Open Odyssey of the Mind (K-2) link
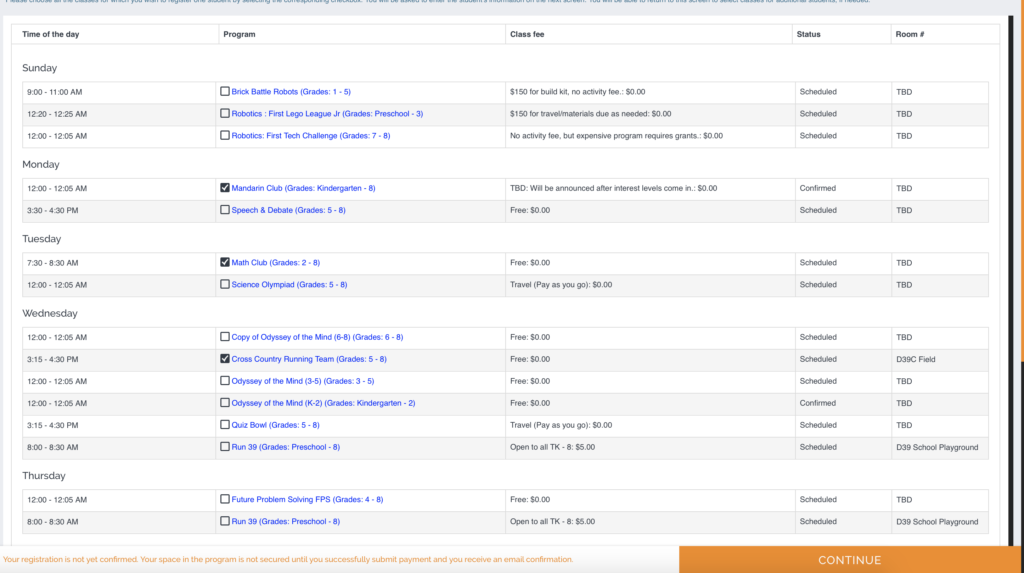The width and height of the screenshot is (1024, 573). [x=323, y=403]
